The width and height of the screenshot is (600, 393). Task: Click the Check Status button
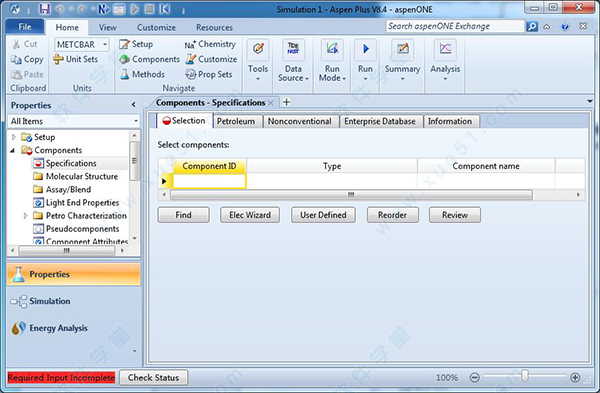(x=153, y=378)
